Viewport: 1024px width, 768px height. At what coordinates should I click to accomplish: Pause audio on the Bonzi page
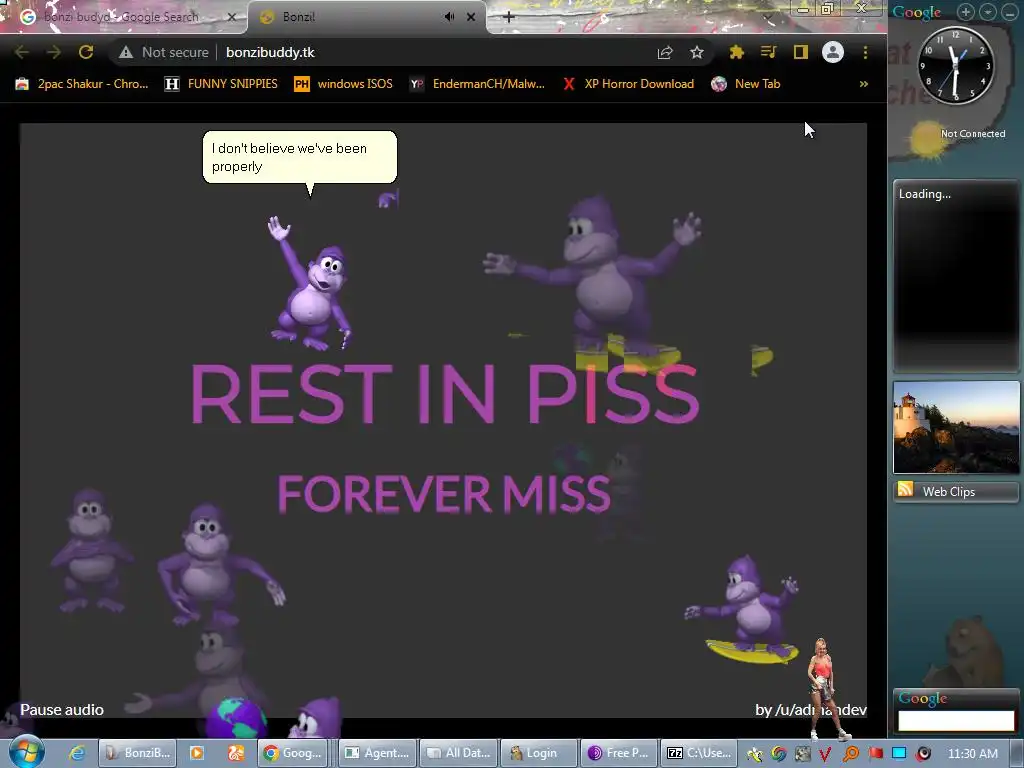[x=62, y=709]
